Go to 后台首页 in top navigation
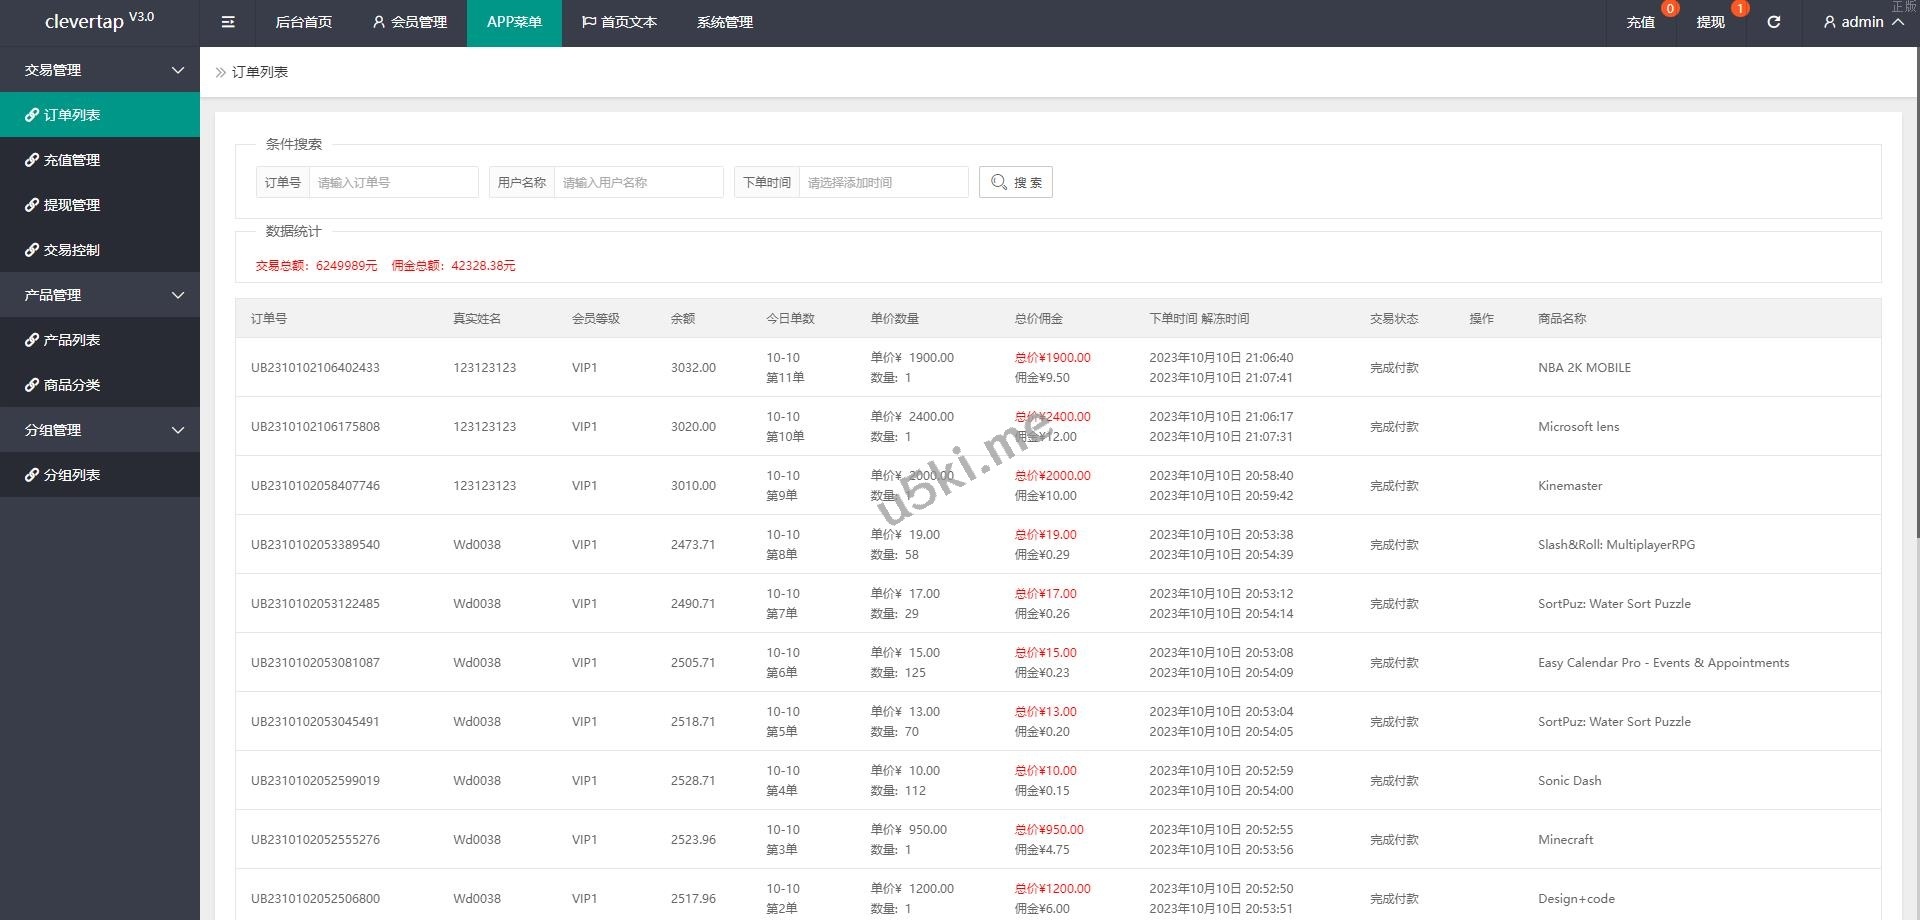This screenshot has width=1920, height=920. click(x=303, y=22)
